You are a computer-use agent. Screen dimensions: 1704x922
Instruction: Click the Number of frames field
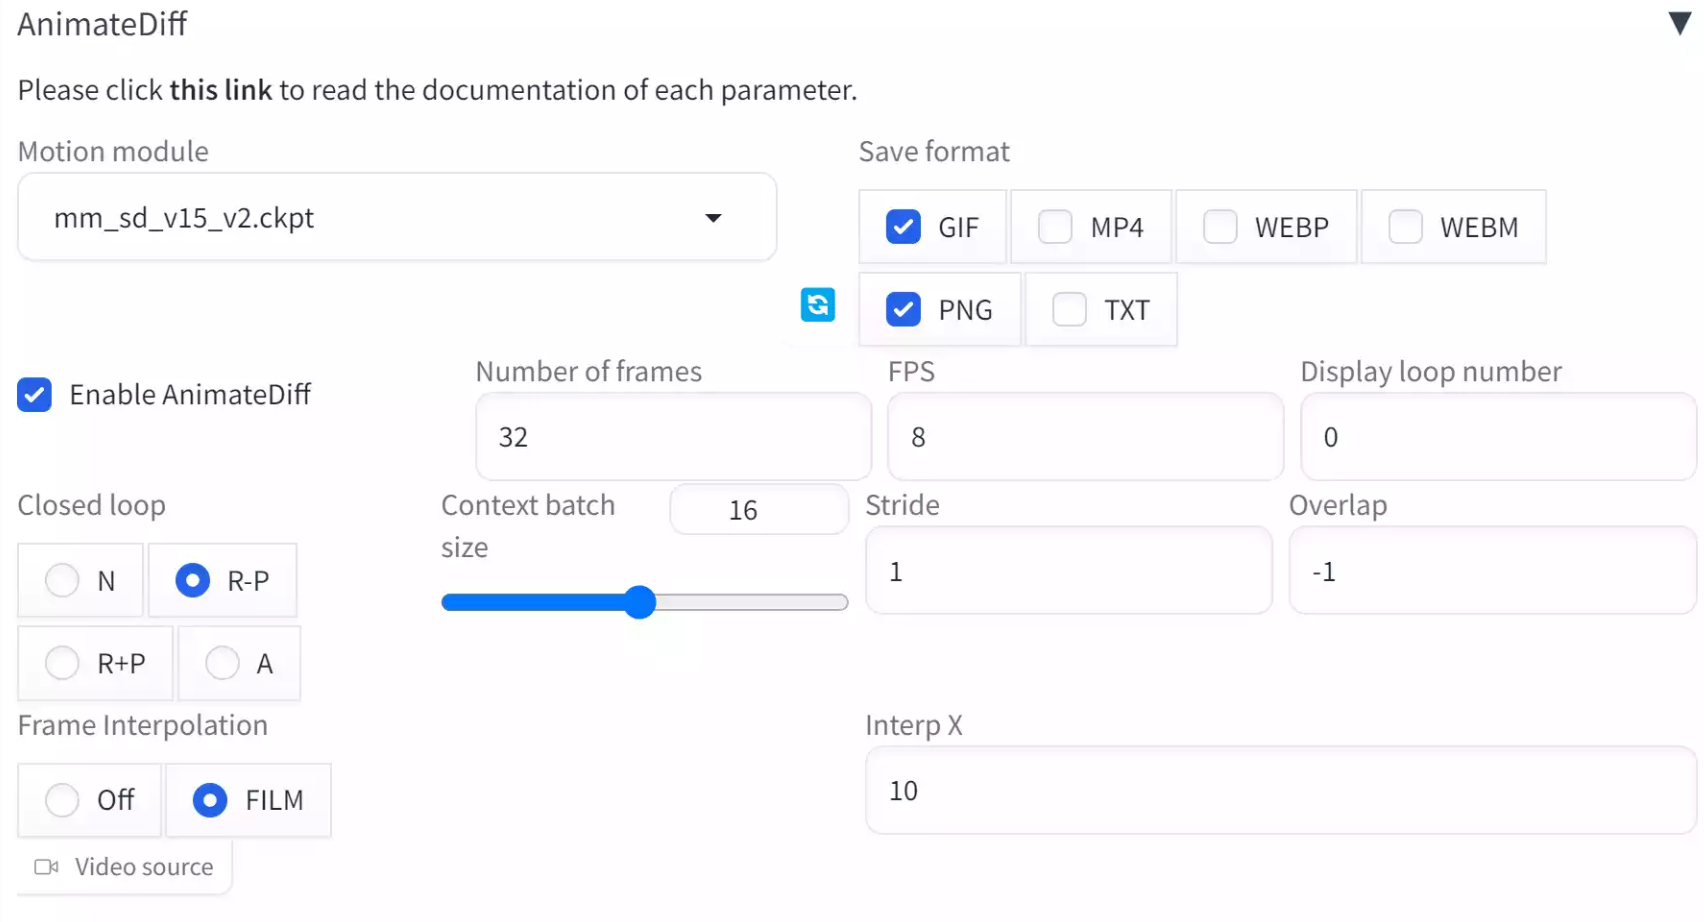pyautogui.click(x=673, y=437)
